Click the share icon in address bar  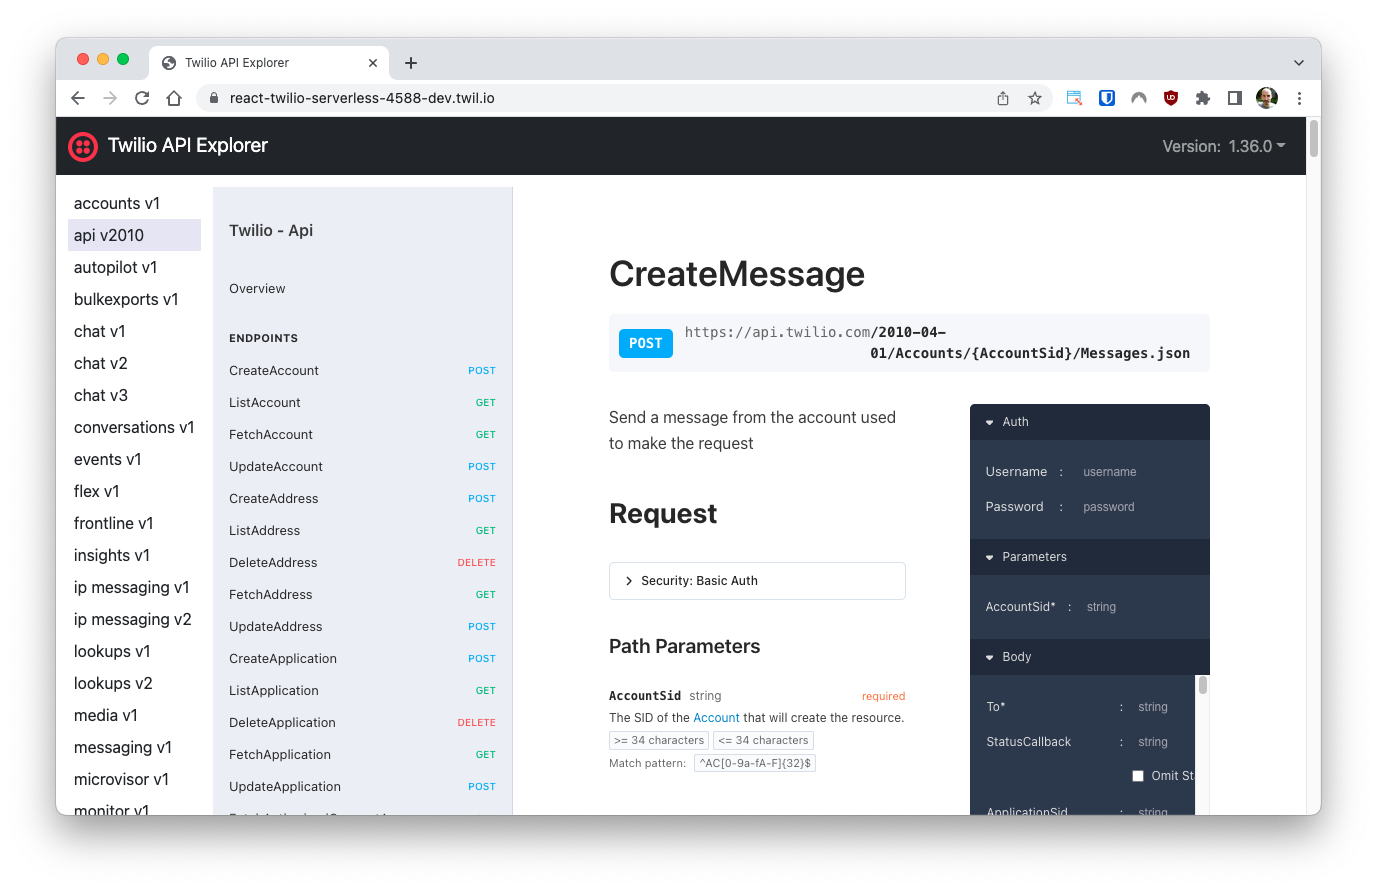(1003, 98)
